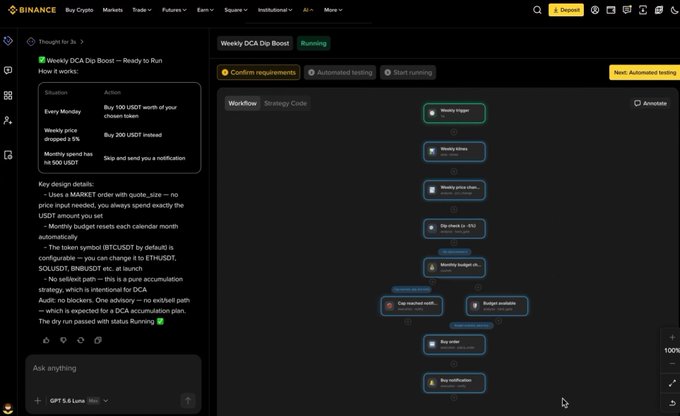Switch to the Strategy Code tab

(285, 103)
